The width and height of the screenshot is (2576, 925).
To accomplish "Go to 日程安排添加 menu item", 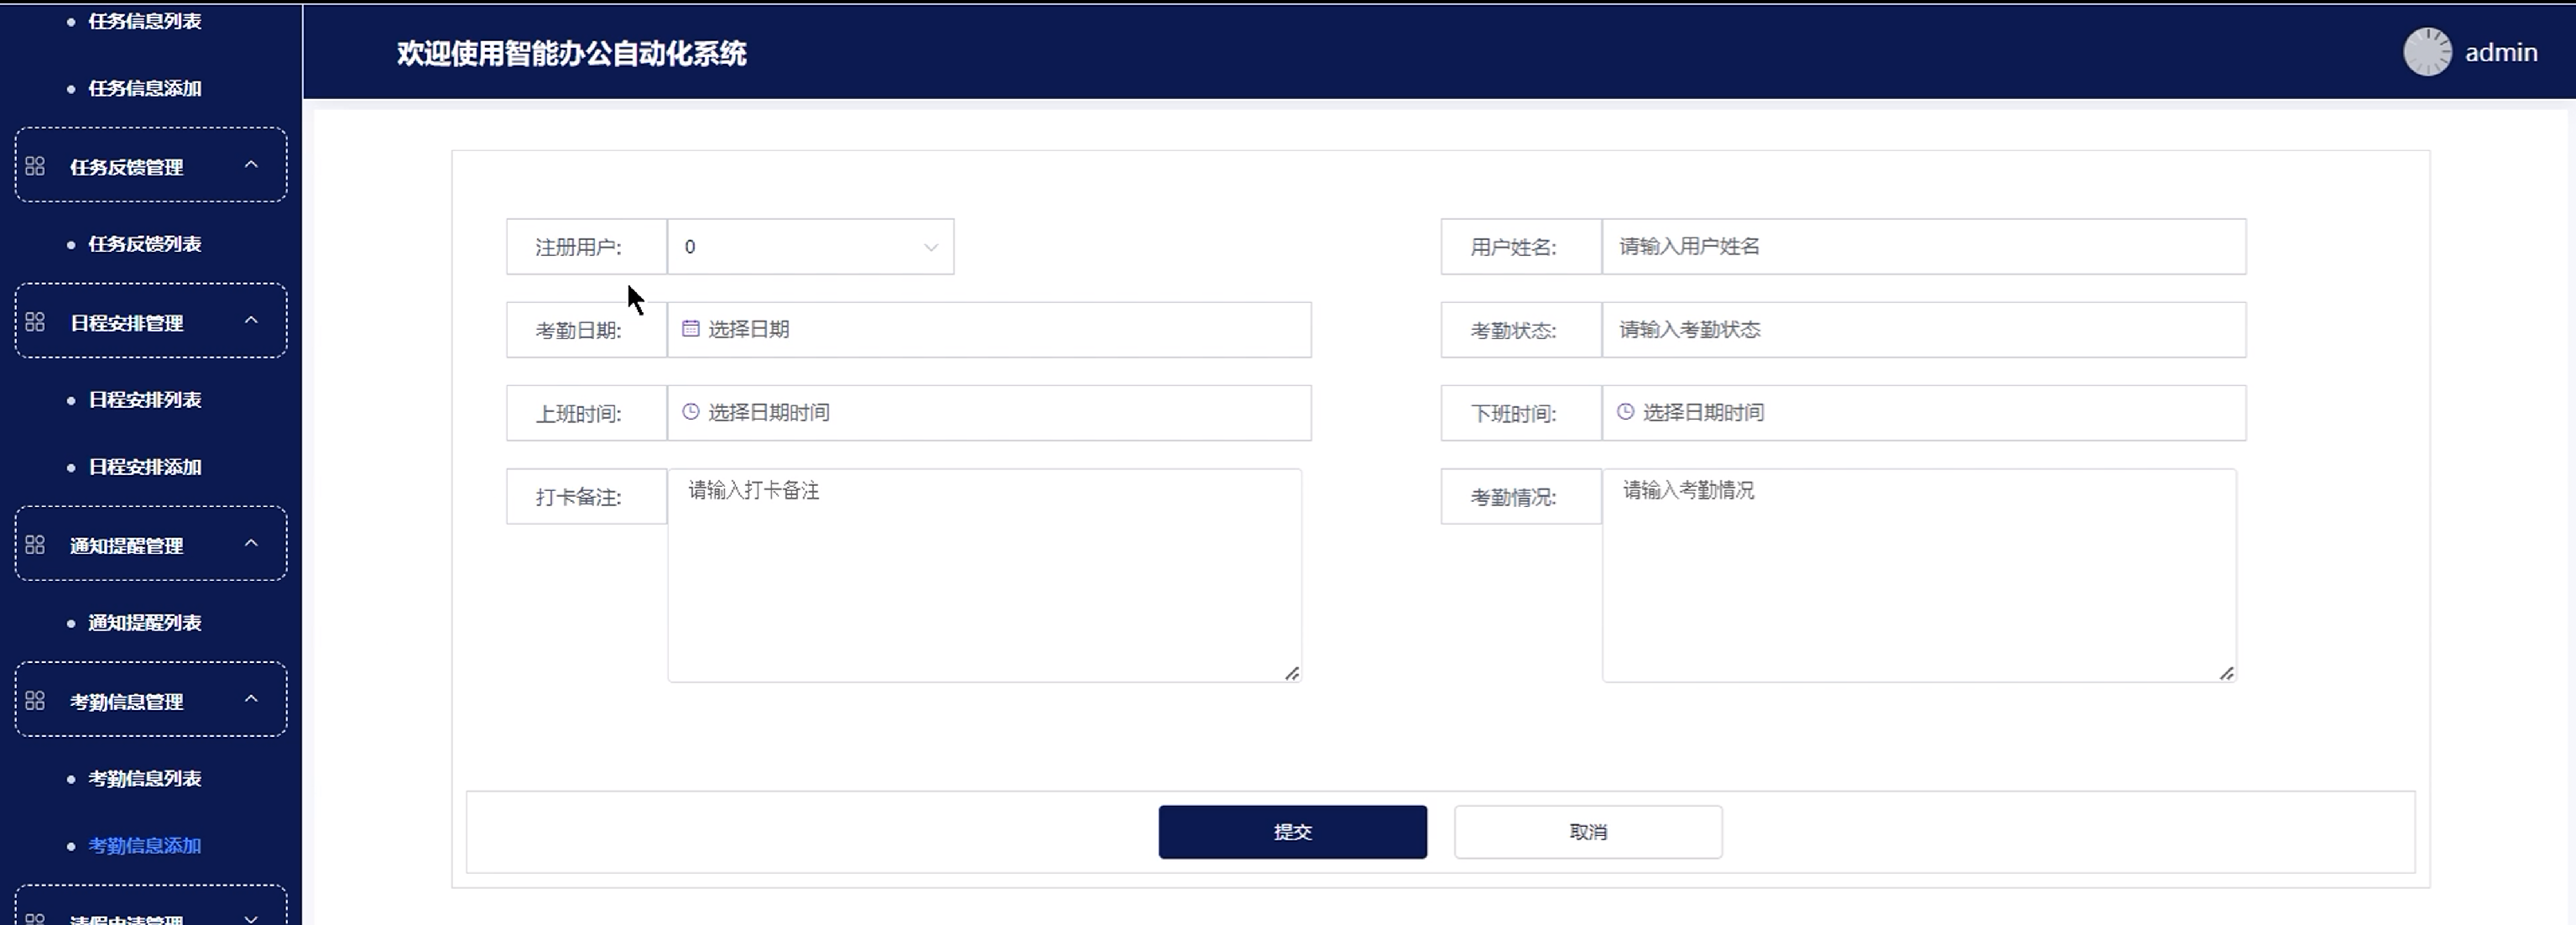I will tap(145, 467).
